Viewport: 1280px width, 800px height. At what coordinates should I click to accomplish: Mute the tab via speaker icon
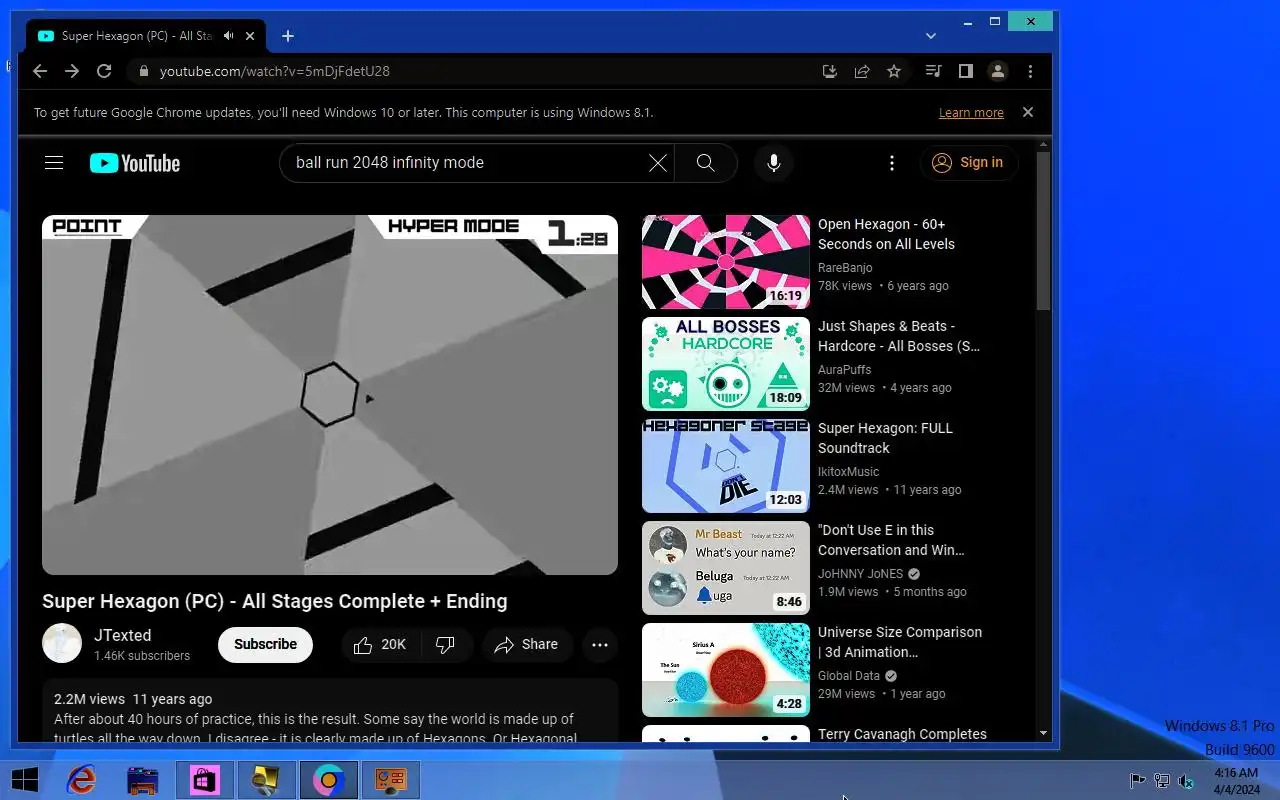coord(228,36)
